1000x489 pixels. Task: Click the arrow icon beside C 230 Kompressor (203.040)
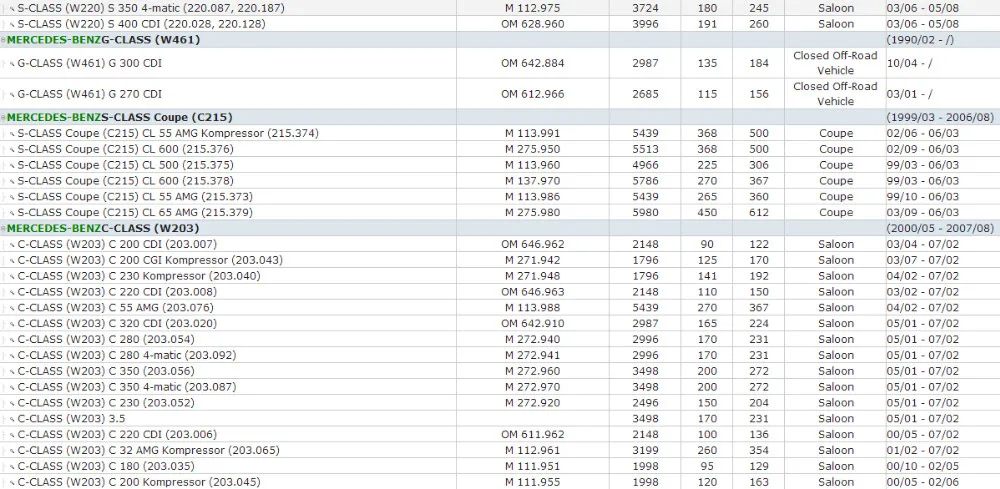(12, 277)
